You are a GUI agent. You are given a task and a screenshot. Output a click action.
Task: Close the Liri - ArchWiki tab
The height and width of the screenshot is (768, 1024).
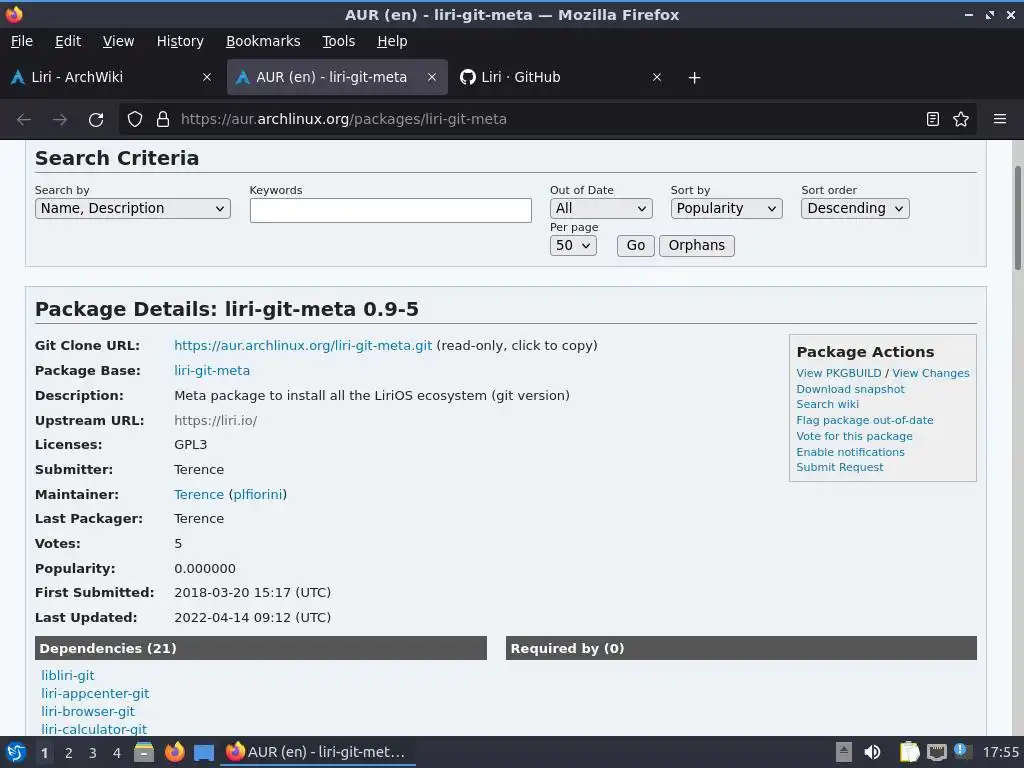pos(206,77)
